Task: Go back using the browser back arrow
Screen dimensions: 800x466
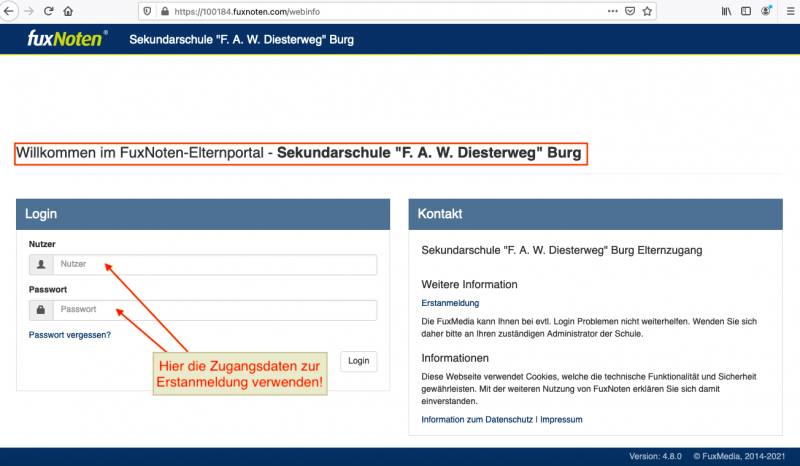Action: 9,11
